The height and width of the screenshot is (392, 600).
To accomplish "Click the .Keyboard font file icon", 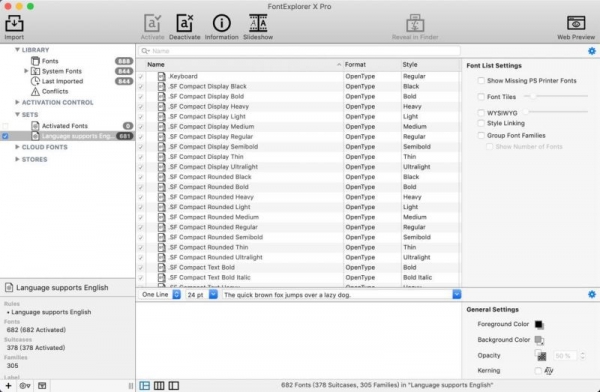I will pyautogui.click(x=162, y=76).
